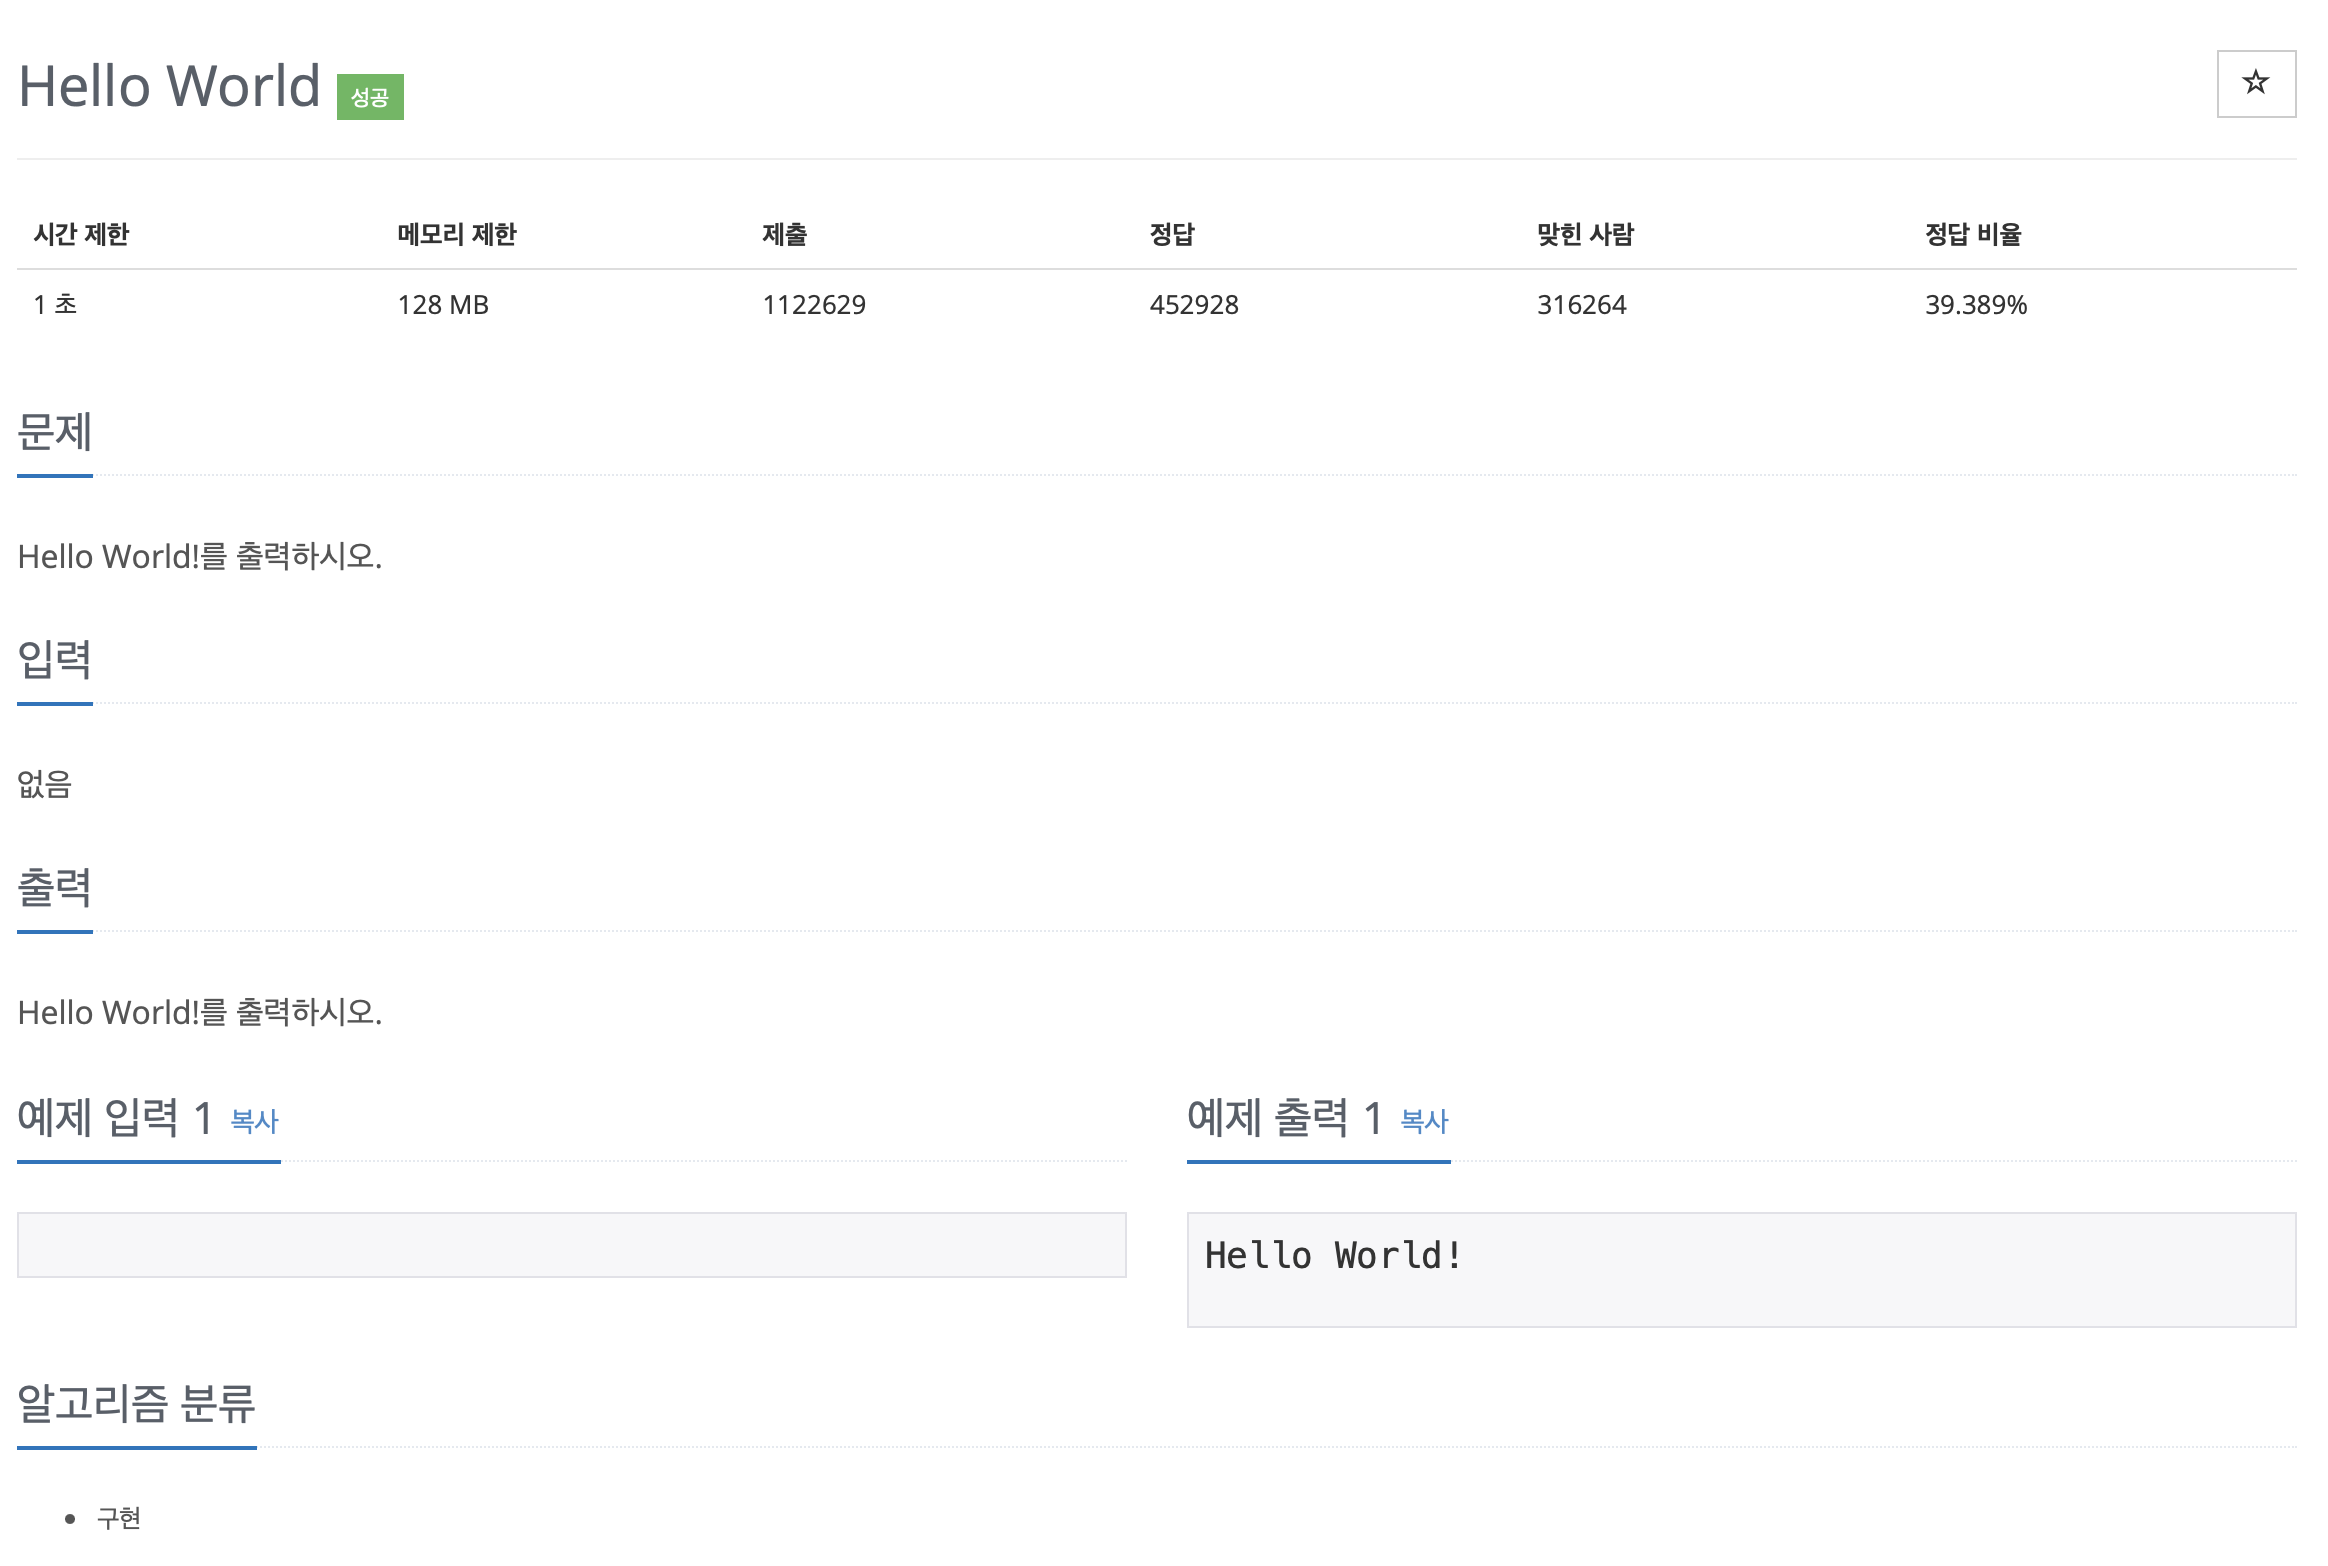Select the 출력 section heading
2328x1566 pixels.
pos(54,888)
